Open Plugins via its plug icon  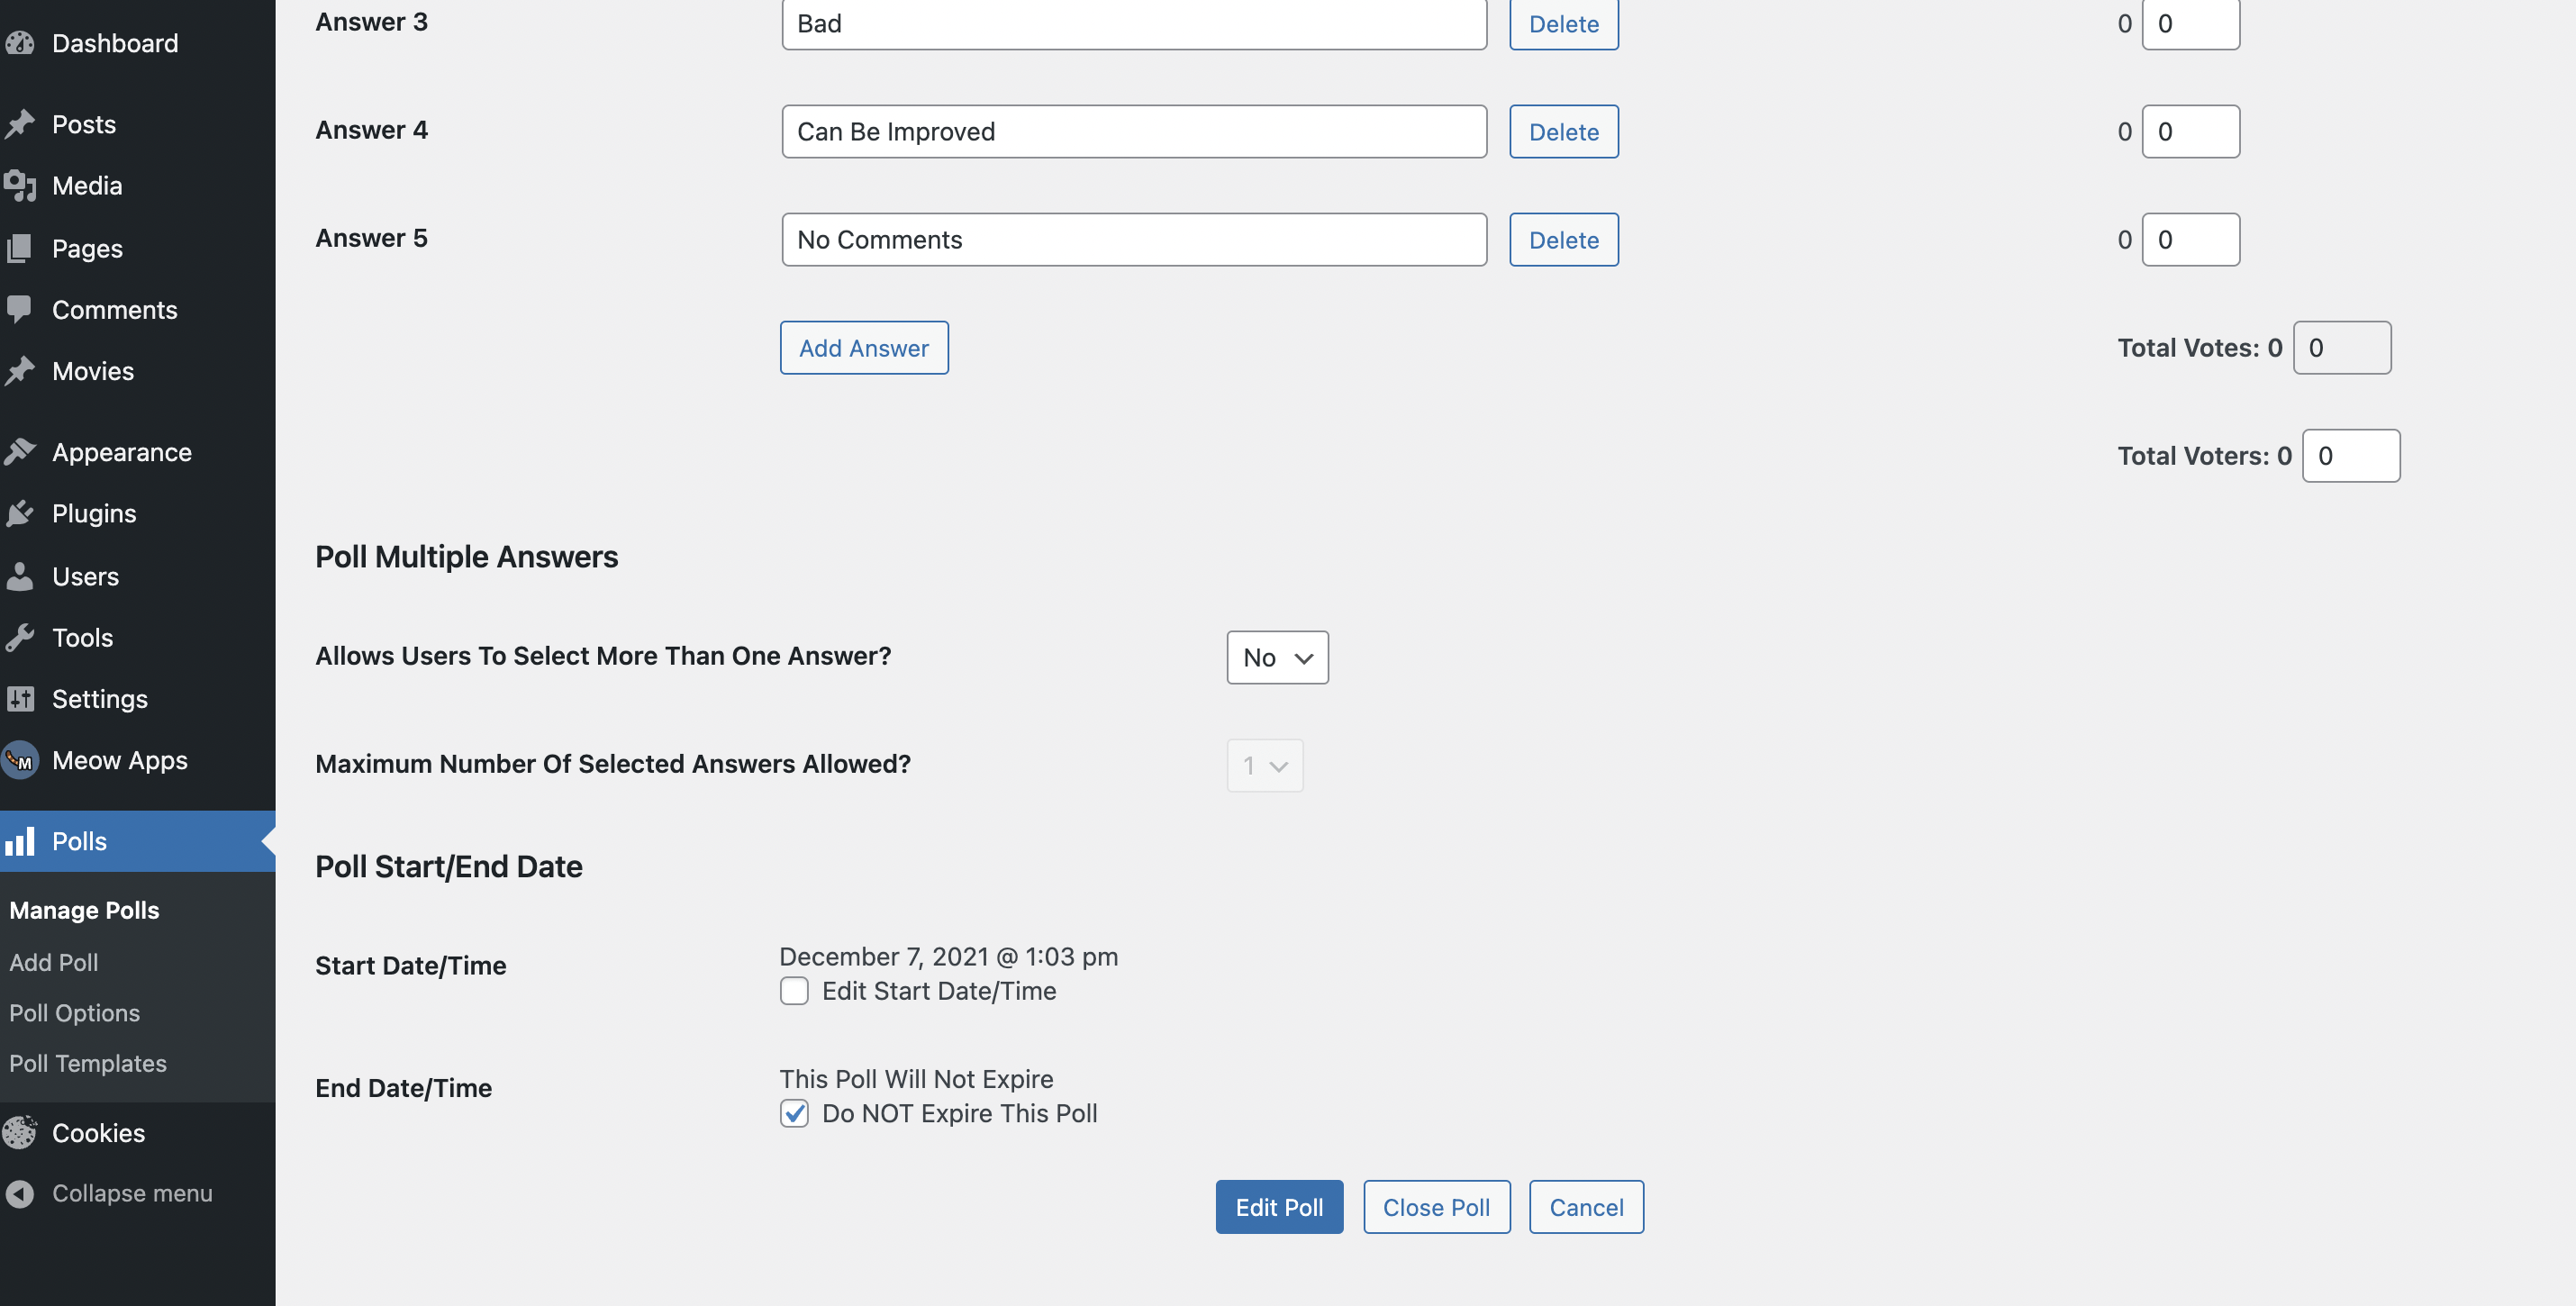[20, 514]
